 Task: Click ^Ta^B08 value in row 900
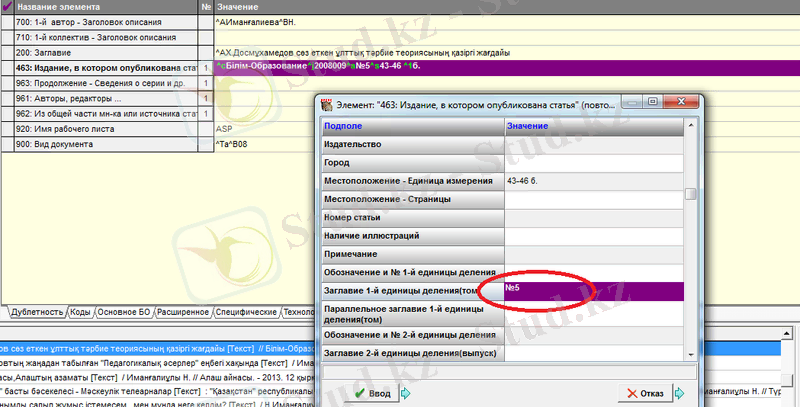click(231, 144)
